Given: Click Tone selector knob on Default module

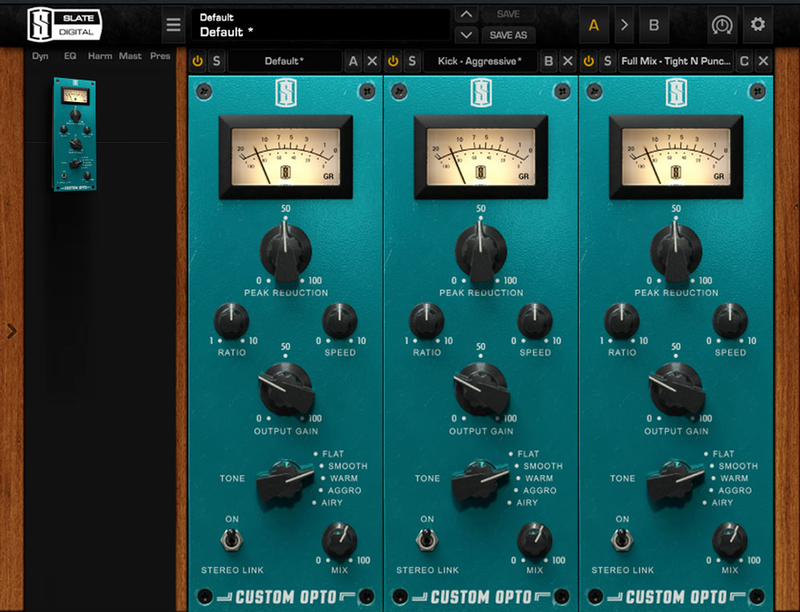Looking at the screenshot, I should (284, 481).
